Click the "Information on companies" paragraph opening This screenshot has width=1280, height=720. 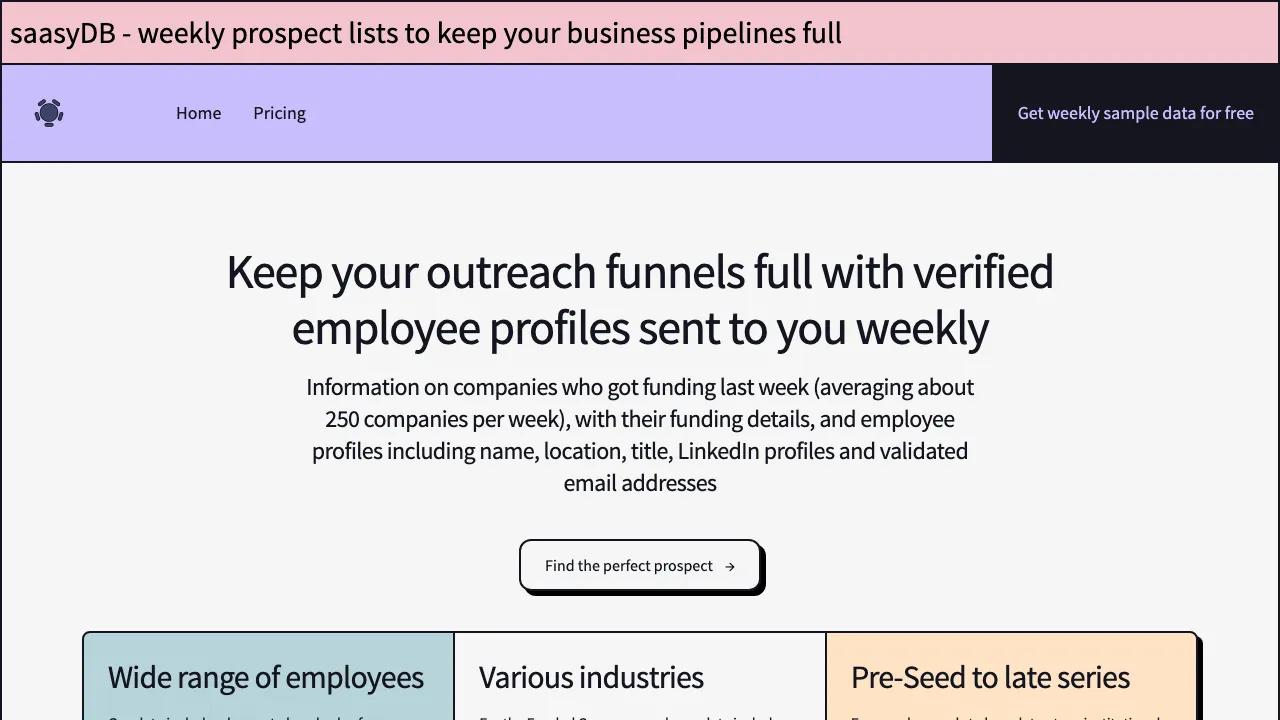[400, 387]
